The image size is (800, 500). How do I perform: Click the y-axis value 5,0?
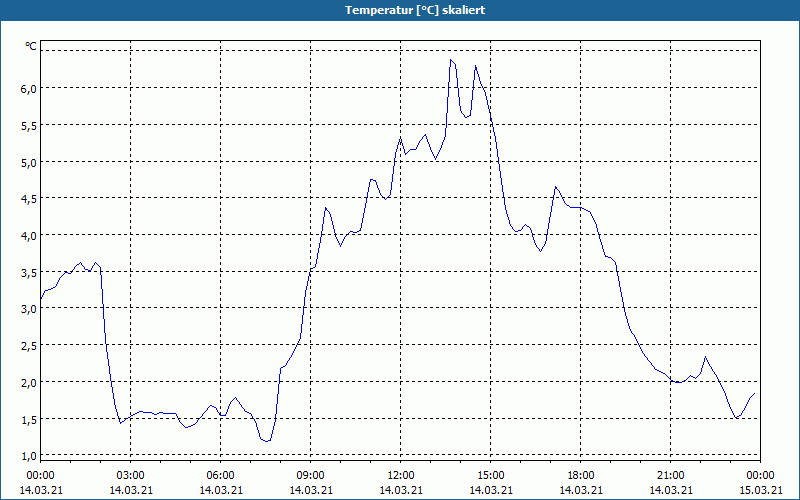(29, 162)
